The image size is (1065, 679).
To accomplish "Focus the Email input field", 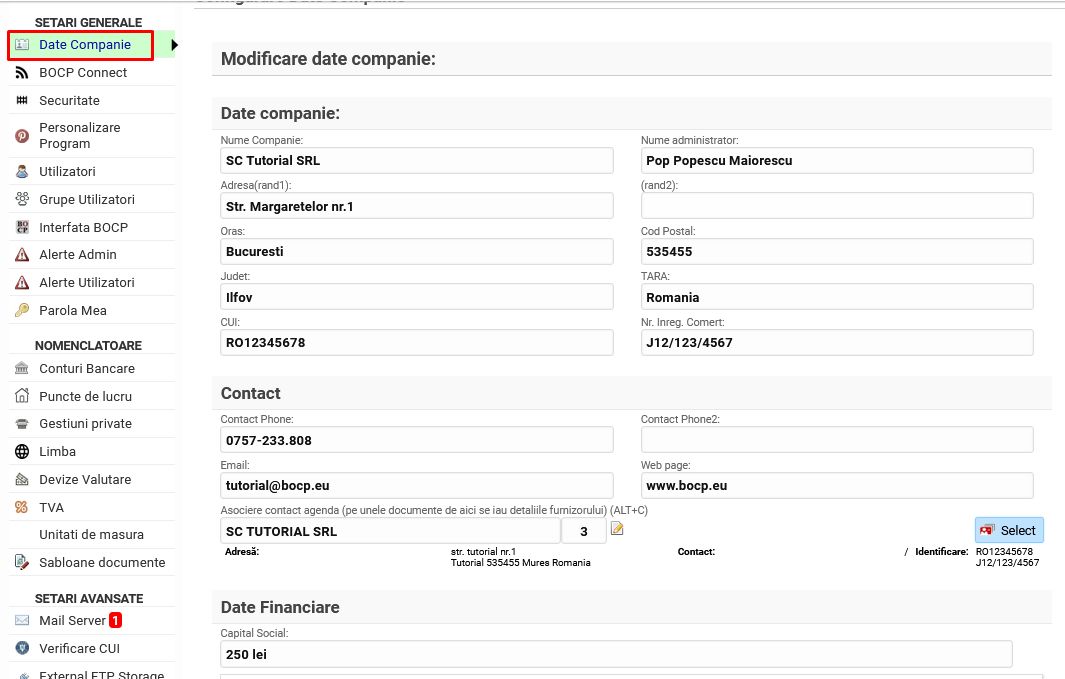I will (416, 486).
